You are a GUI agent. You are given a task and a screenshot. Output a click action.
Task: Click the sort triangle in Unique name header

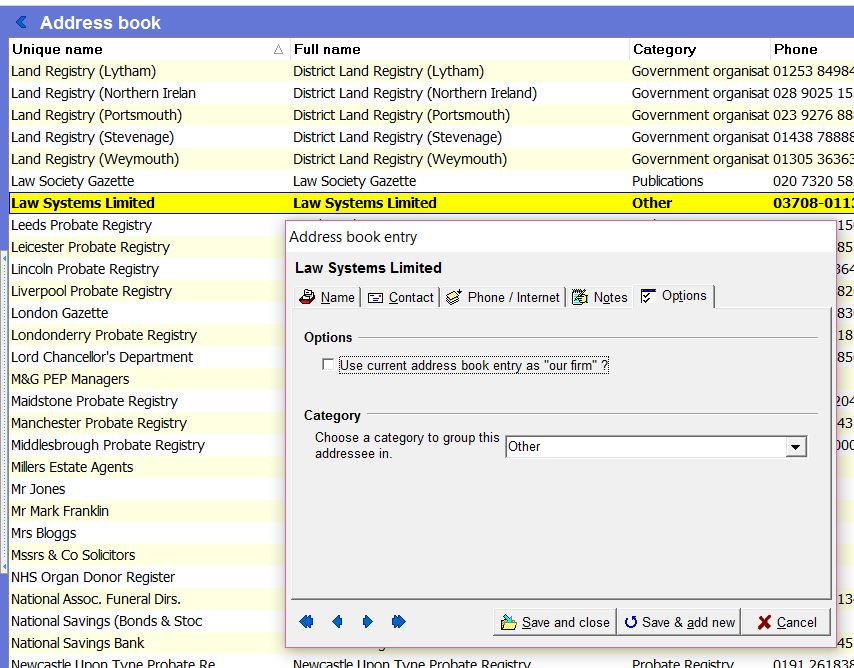278,49
